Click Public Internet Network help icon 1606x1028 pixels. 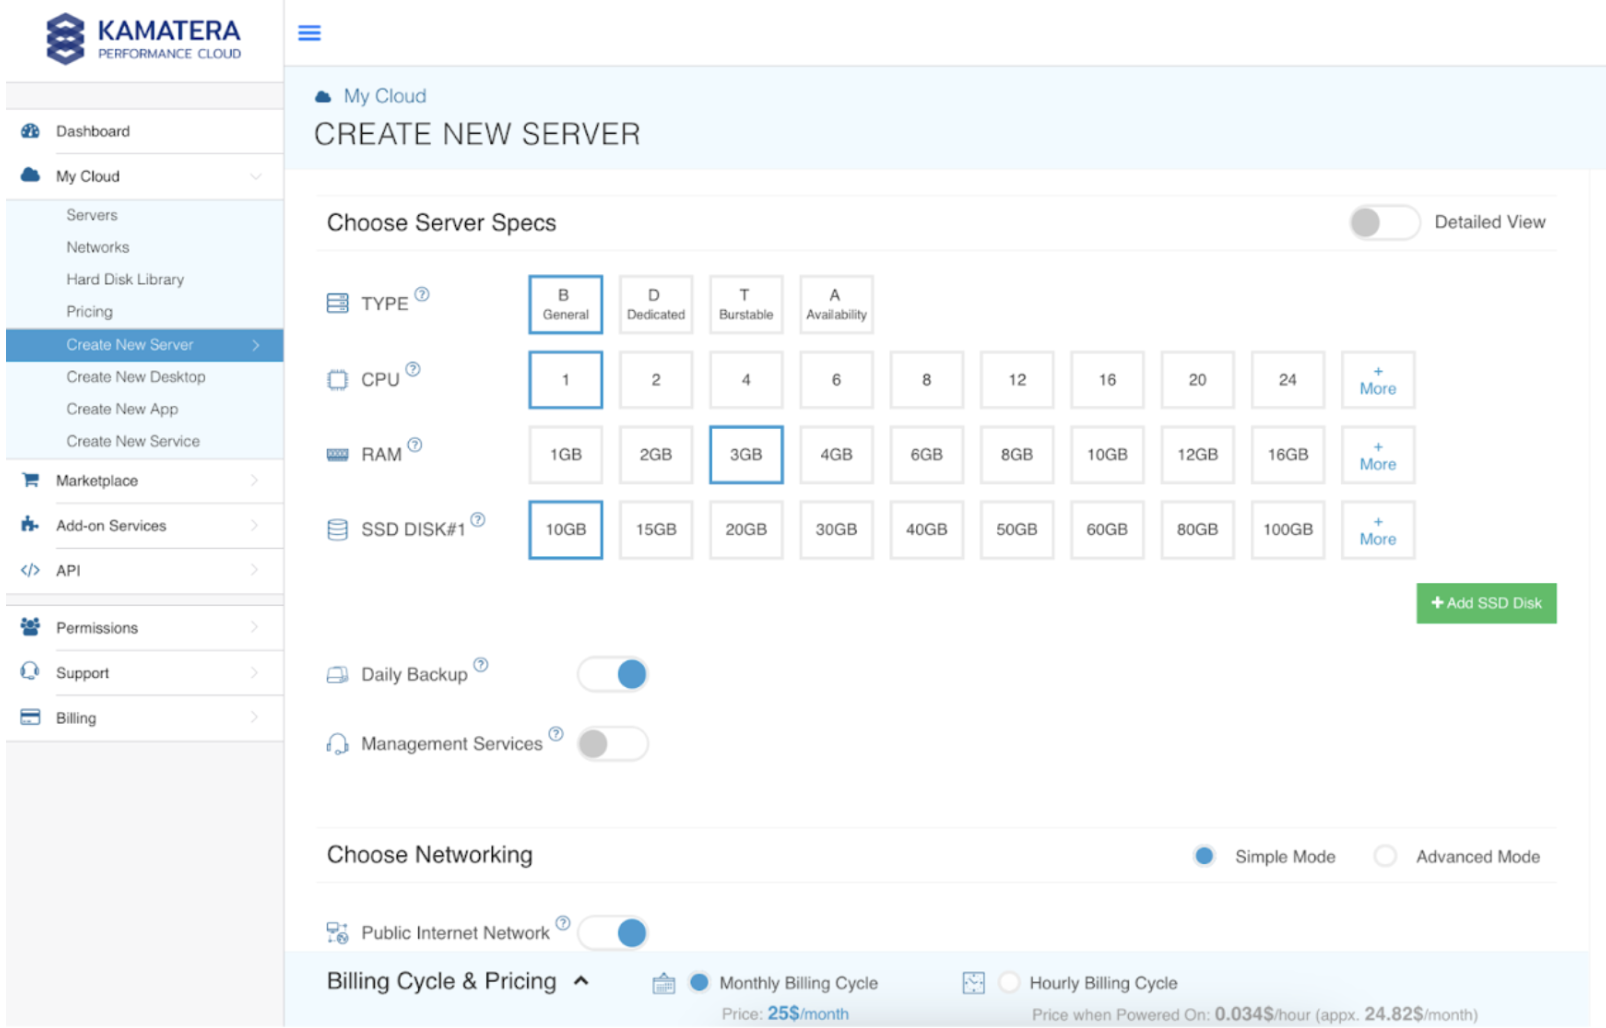[563, 923]
